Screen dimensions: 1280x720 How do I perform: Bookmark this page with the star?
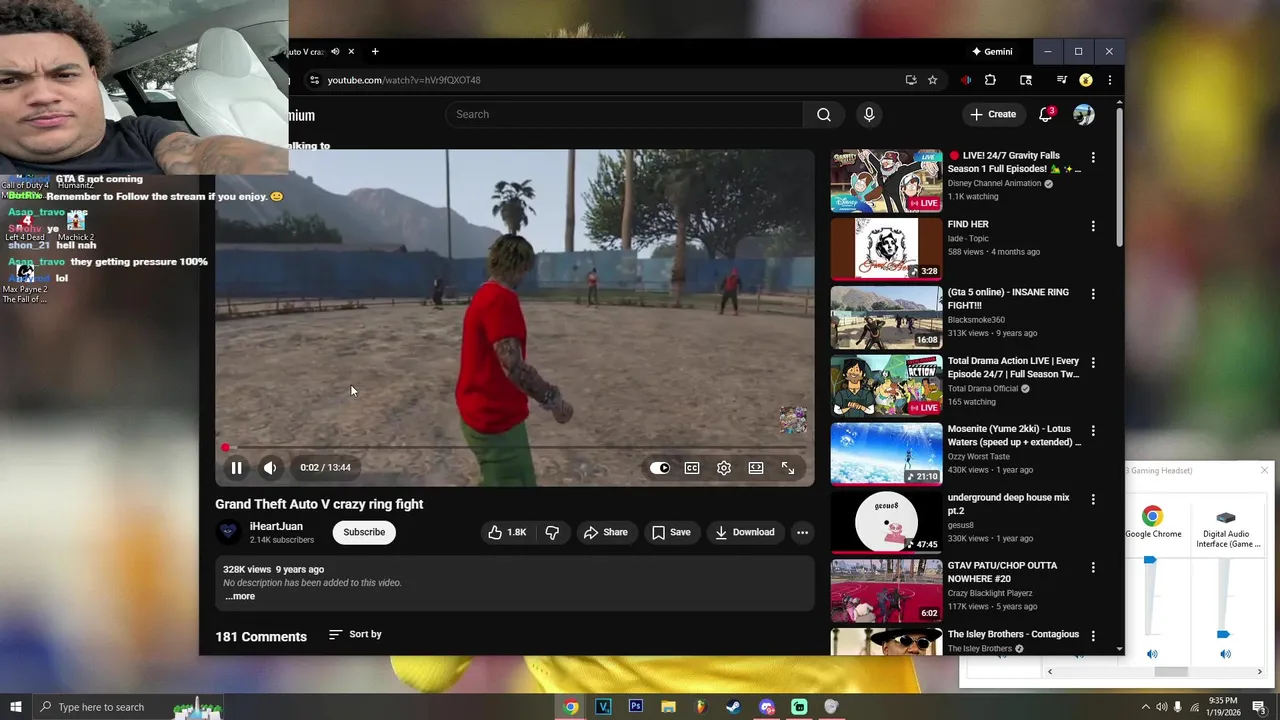[932, 80]
